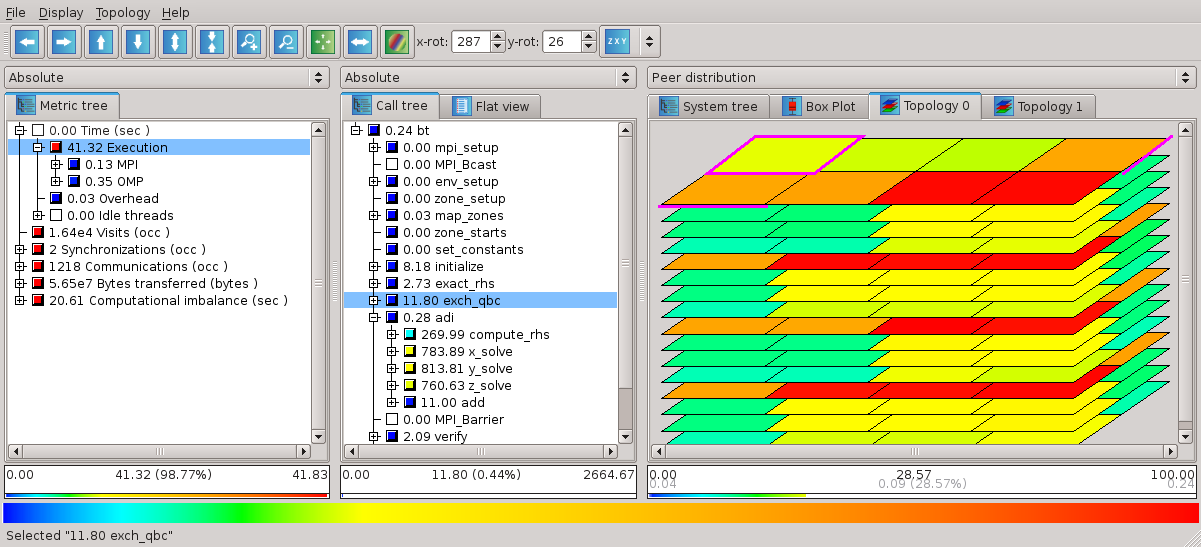Open the metric pane Absolute dropdown
The width and height of the screenshot is (1201, 547).
coord(167,77)
